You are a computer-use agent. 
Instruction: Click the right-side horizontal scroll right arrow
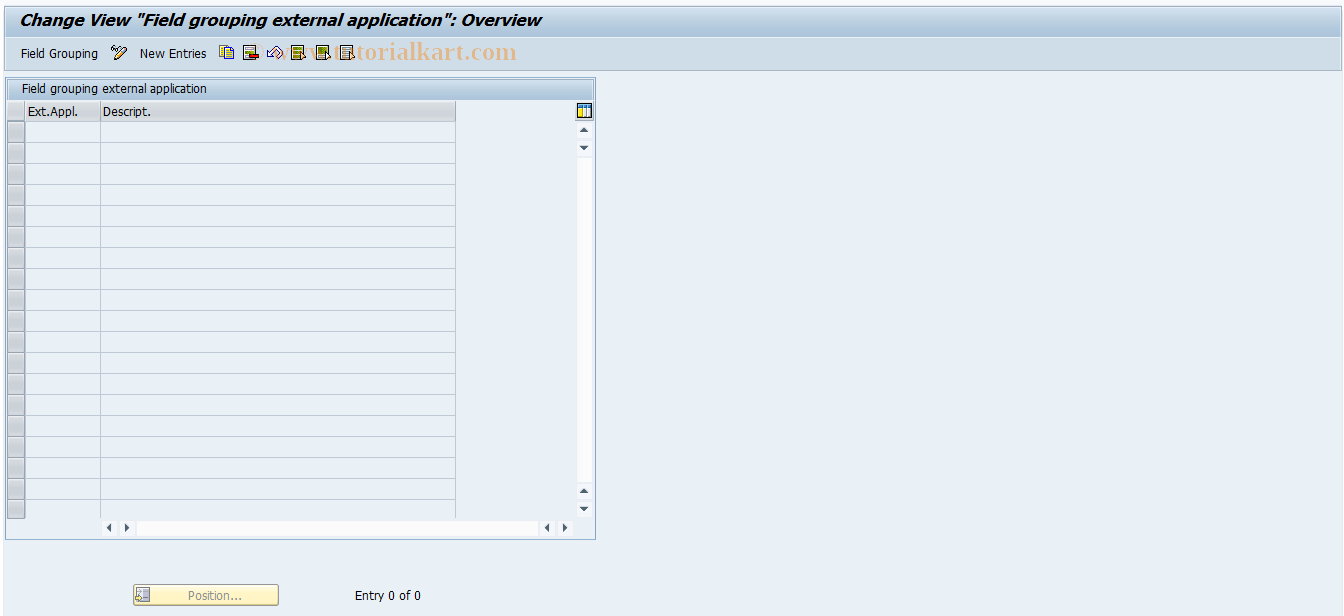[564, 527]
